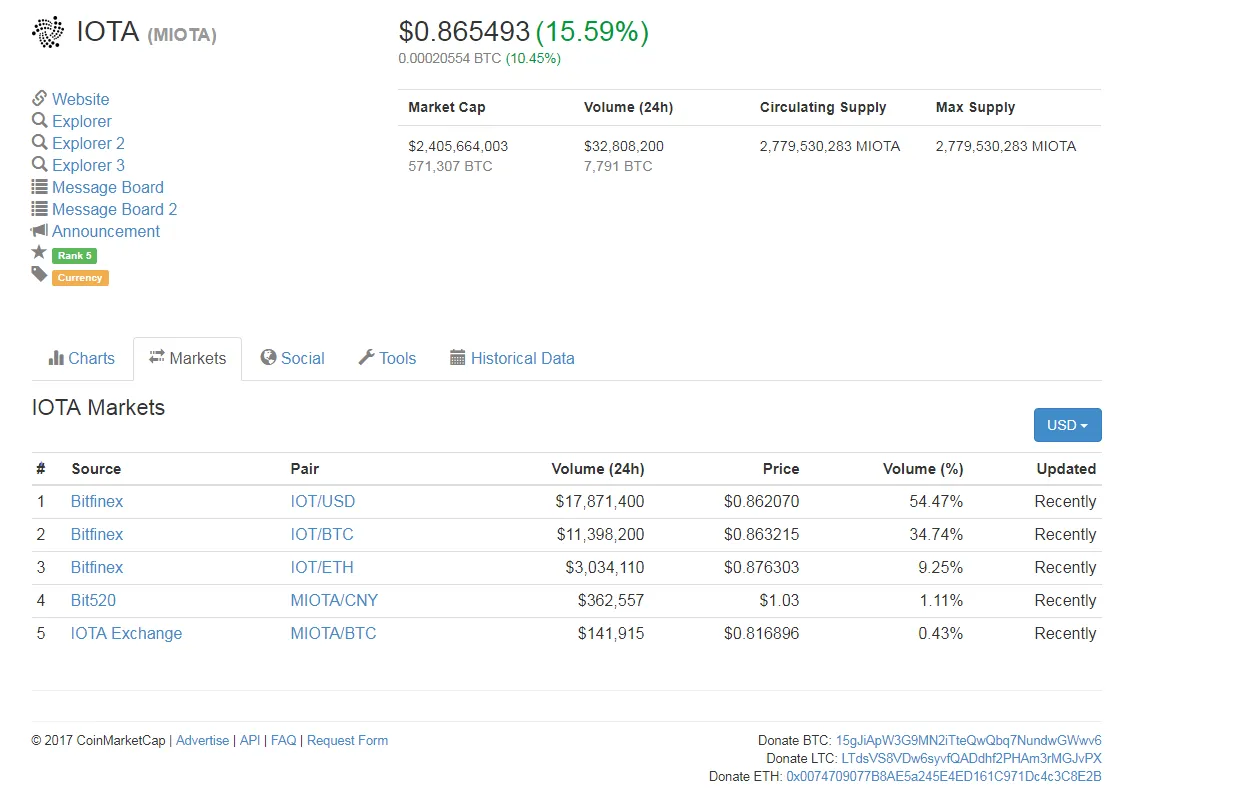Image resolution: width=1257 pixels, height=791 pixels.
Task: Click the MIOTA/CNY pair link
Action: [x=334, y=600]
